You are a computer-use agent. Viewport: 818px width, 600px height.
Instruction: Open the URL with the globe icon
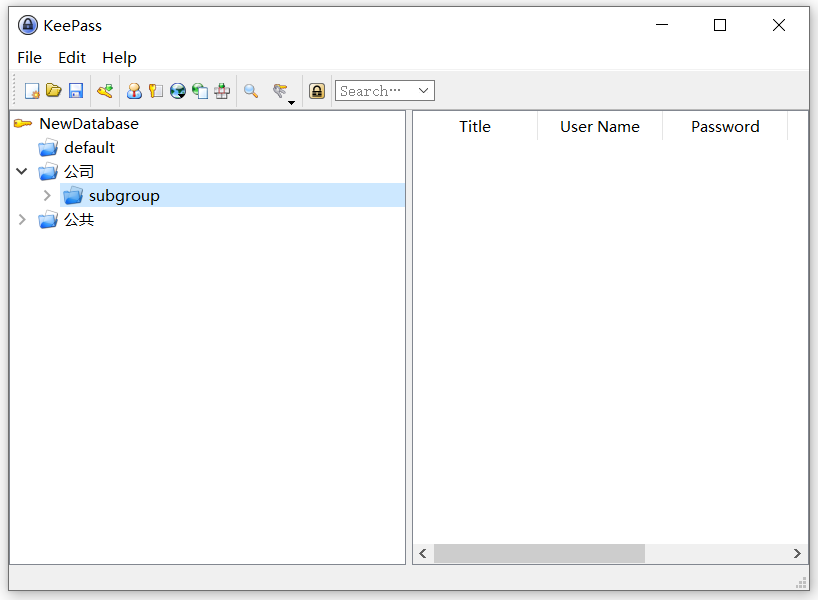point(177,91)
